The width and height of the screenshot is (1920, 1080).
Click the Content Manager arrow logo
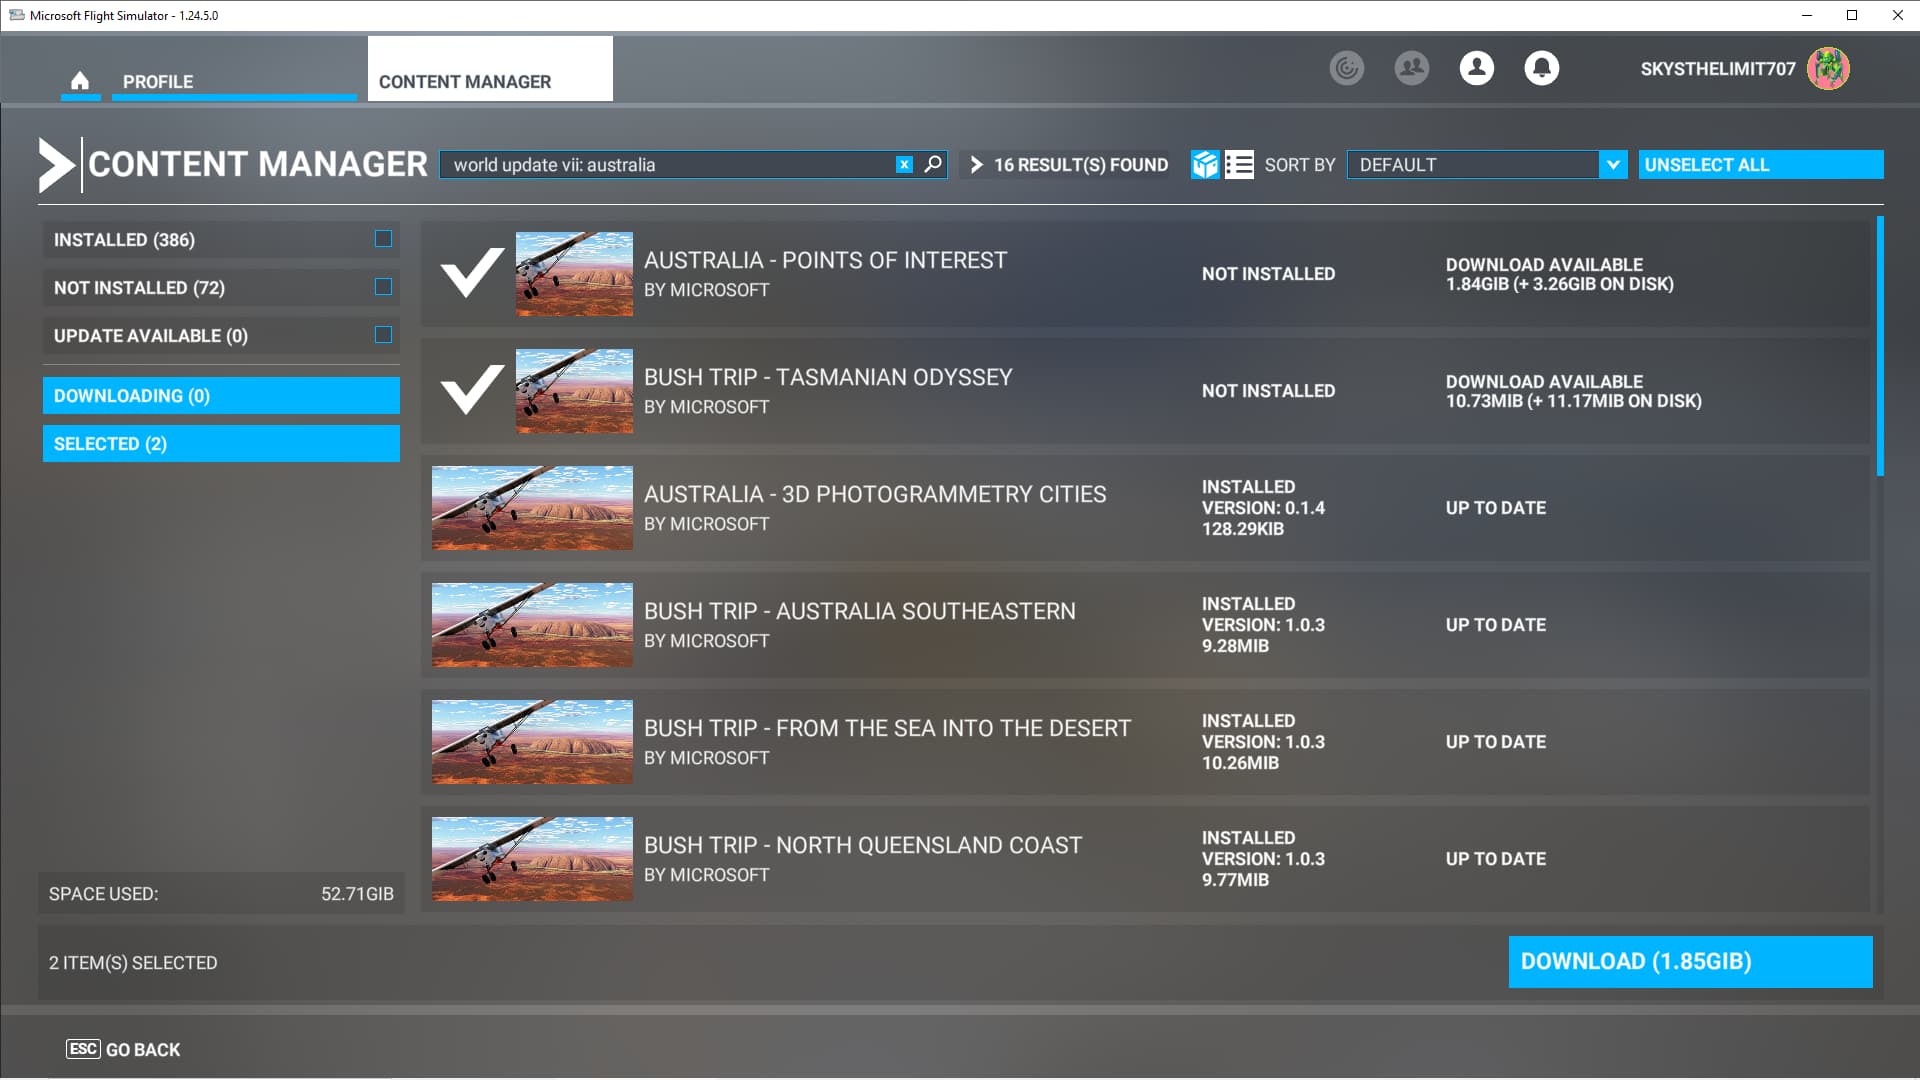(x=56, y=165)
